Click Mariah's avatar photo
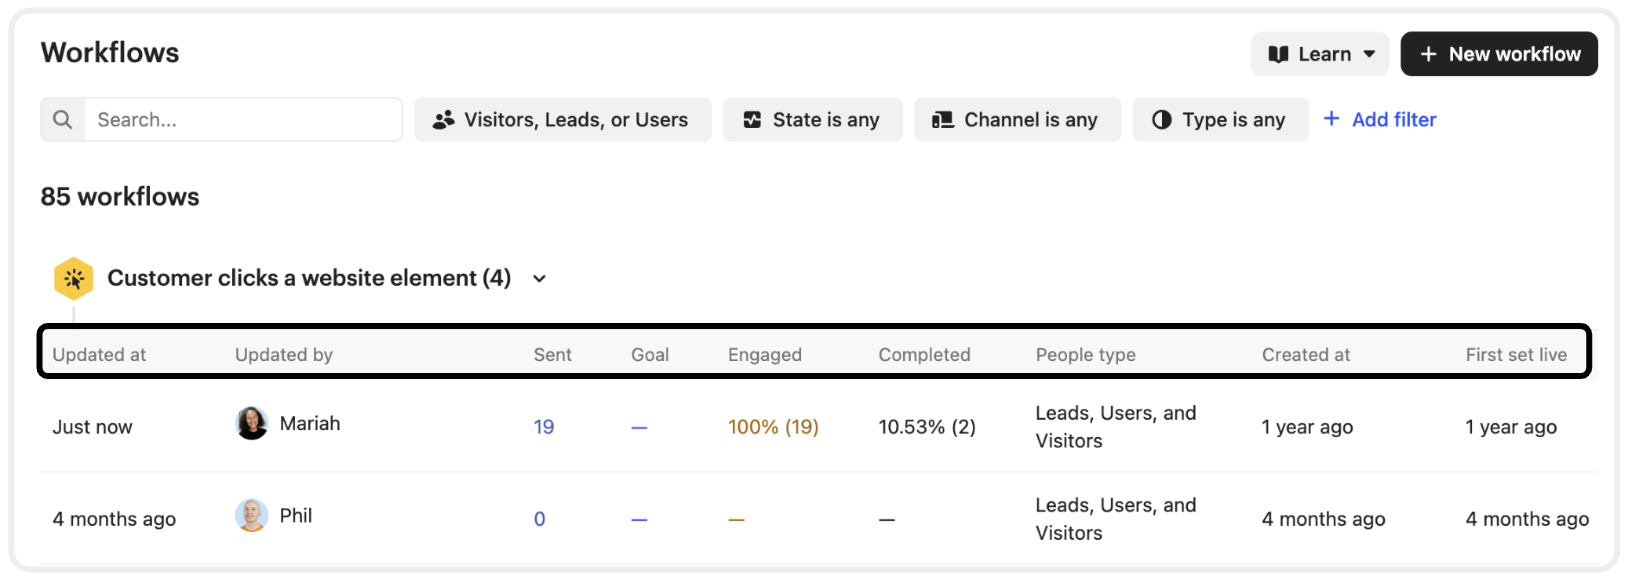The height and width of the screenshot is (580, 1628). [252, 423]
